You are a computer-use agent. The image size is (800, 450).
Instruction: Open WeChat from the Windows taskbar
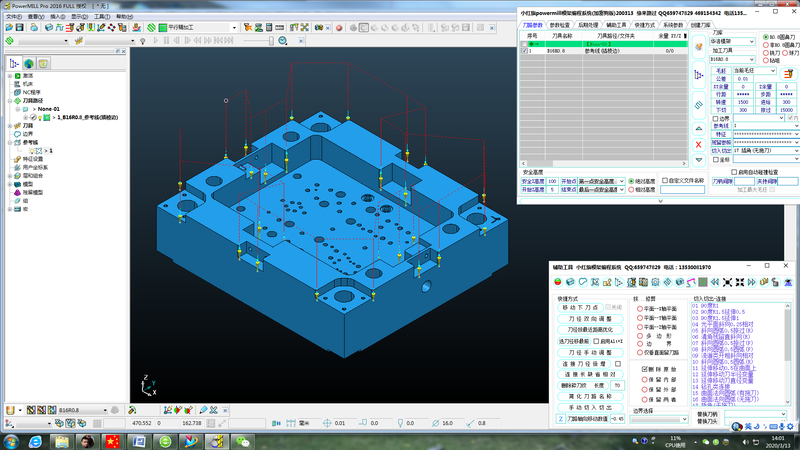pos(242,441)
